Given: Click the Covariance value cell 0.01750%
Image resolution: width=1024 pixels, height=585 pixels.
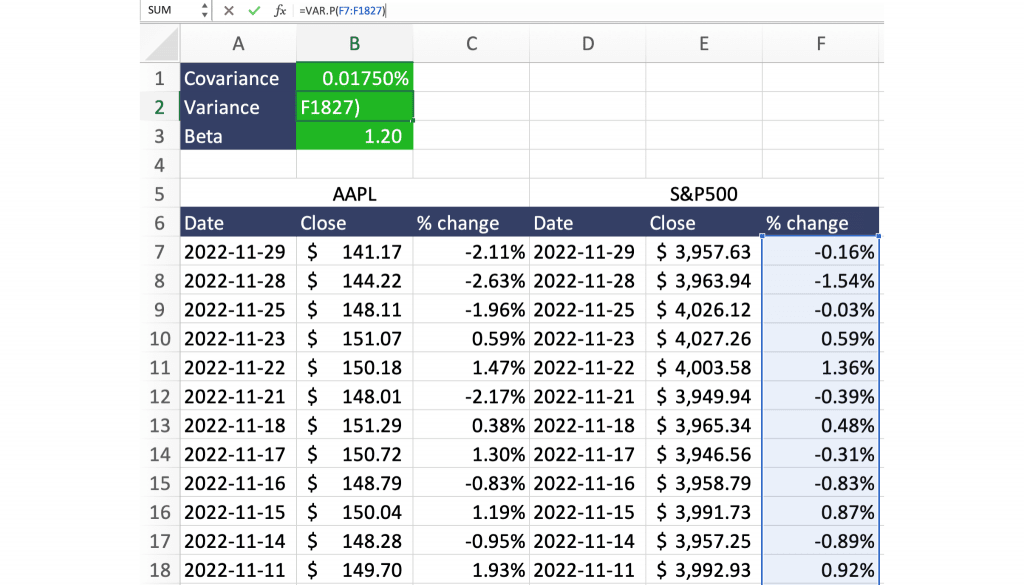Looking at the screenshot, I should 354,78.
